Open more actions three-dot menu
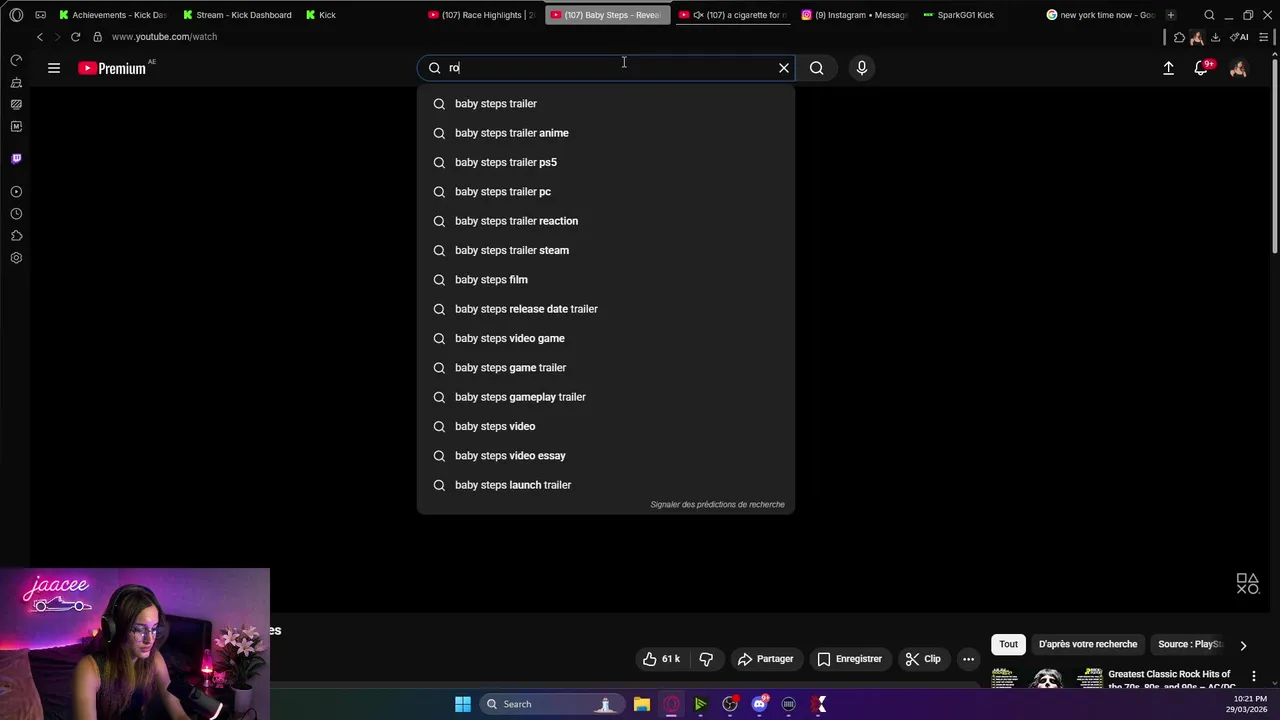1280x720 pixels. coord(968,659)
